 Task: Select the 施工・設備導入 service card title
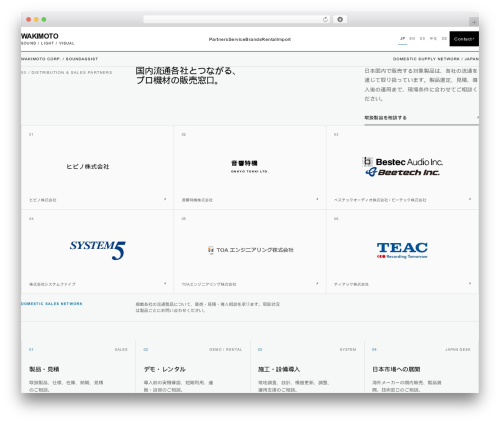coord(279,369)
